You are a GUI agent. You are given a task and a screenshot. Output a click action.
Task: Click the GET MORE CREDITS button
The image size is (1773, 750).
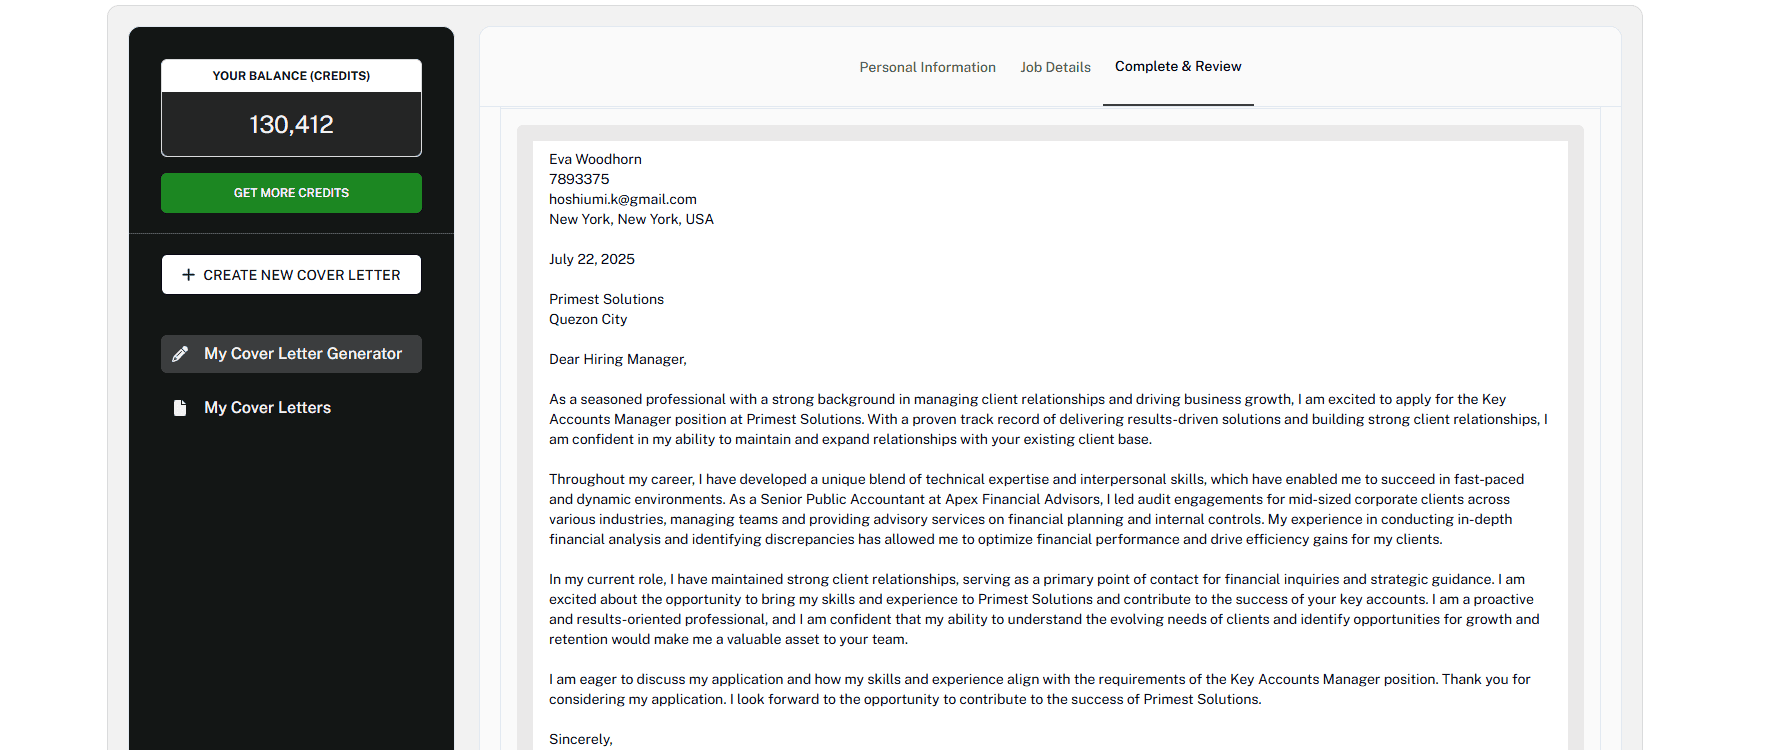[291, 193]
